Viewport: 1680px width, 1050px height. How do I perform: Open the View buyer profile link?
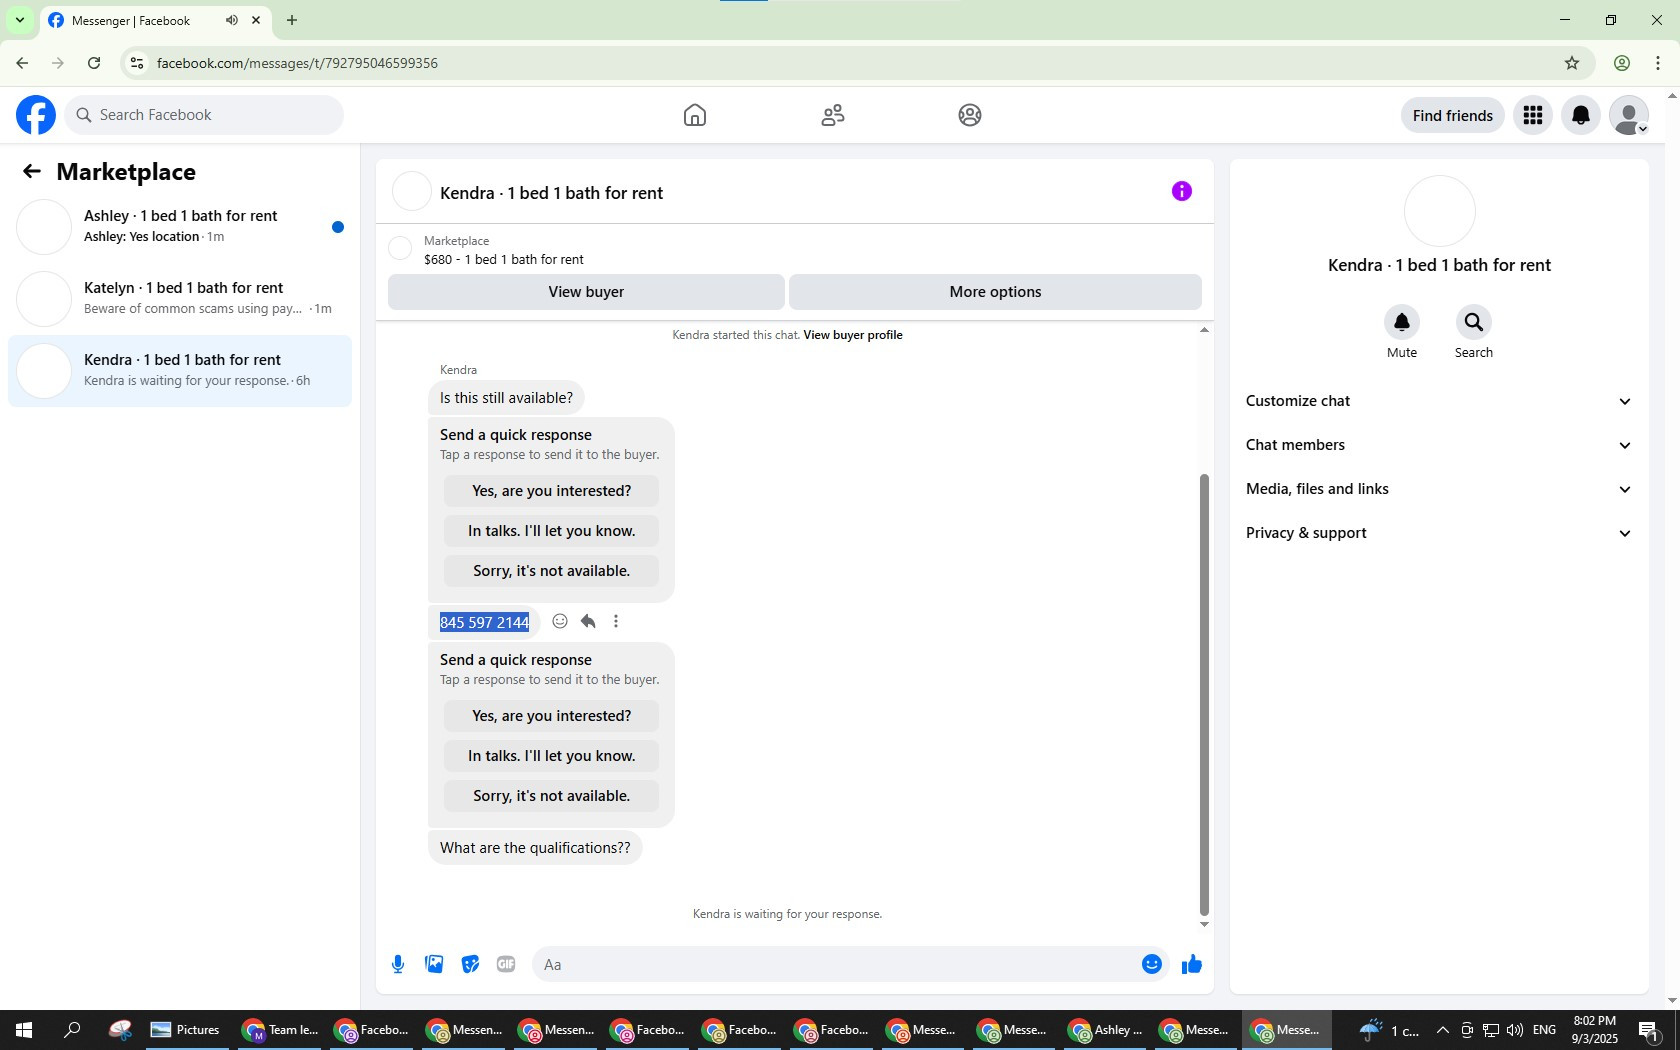853,335
